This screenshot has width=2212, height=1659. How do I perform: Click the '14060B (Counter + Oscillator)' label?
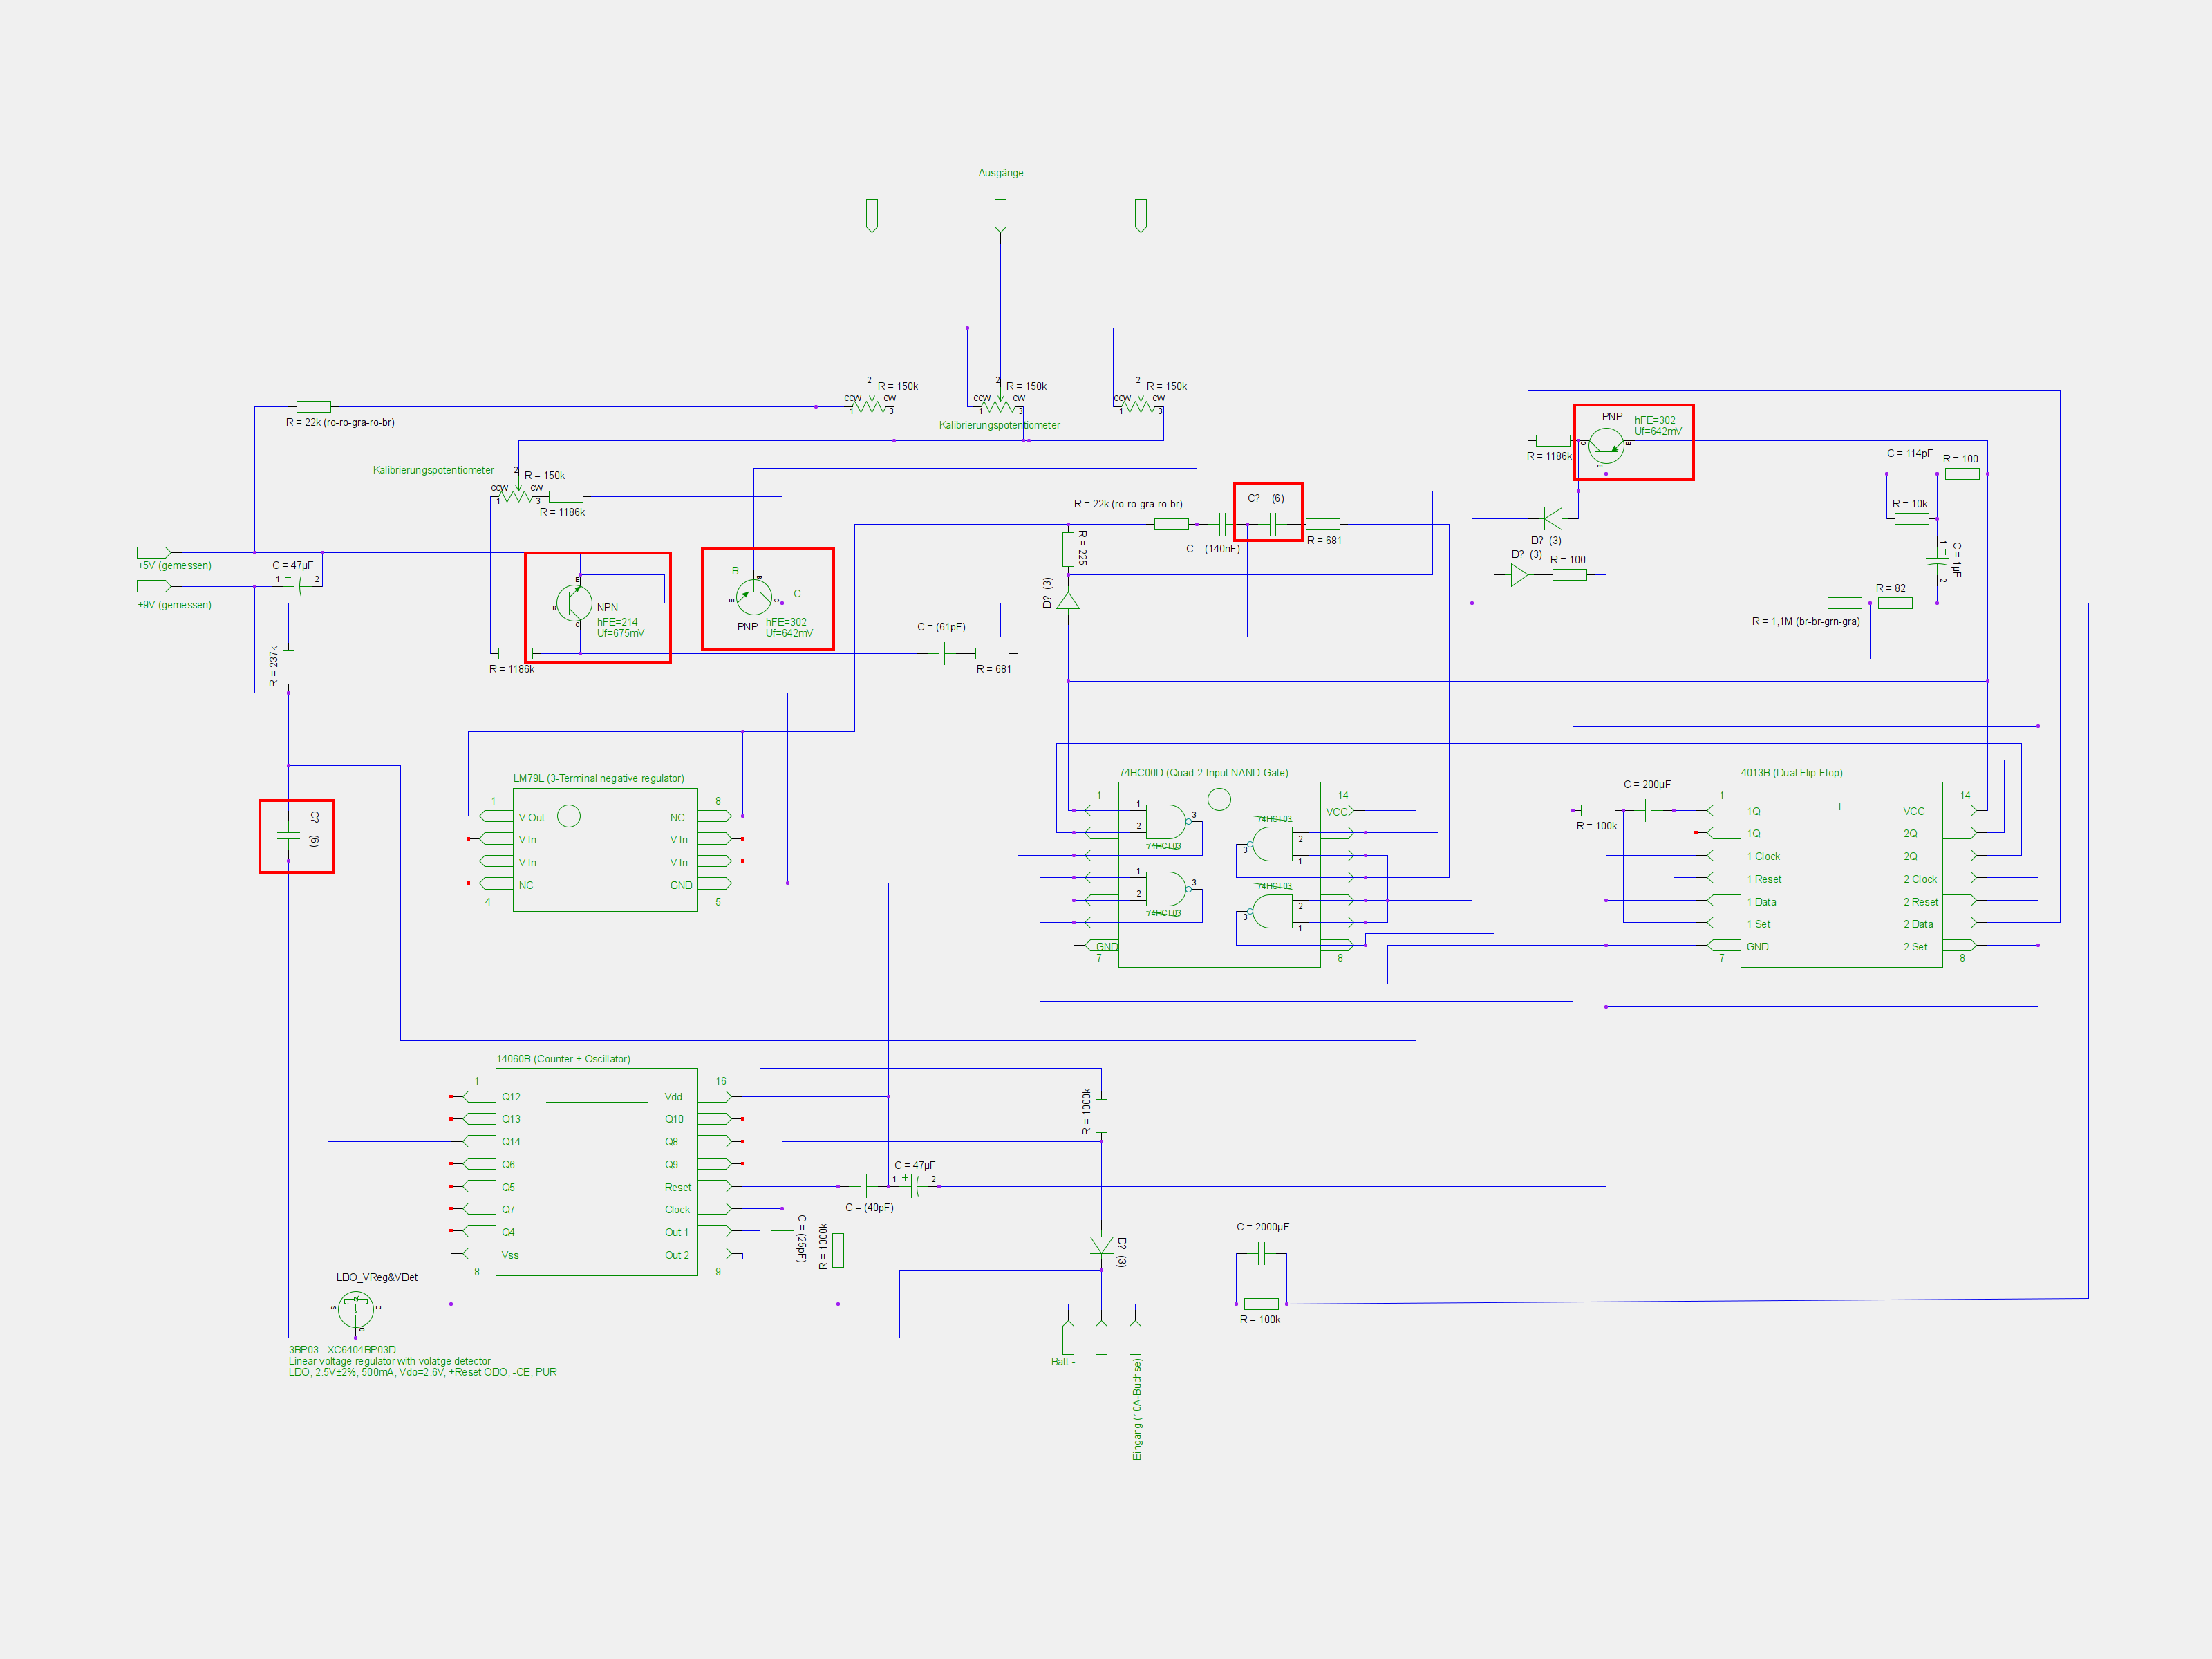click(563, 1058)
